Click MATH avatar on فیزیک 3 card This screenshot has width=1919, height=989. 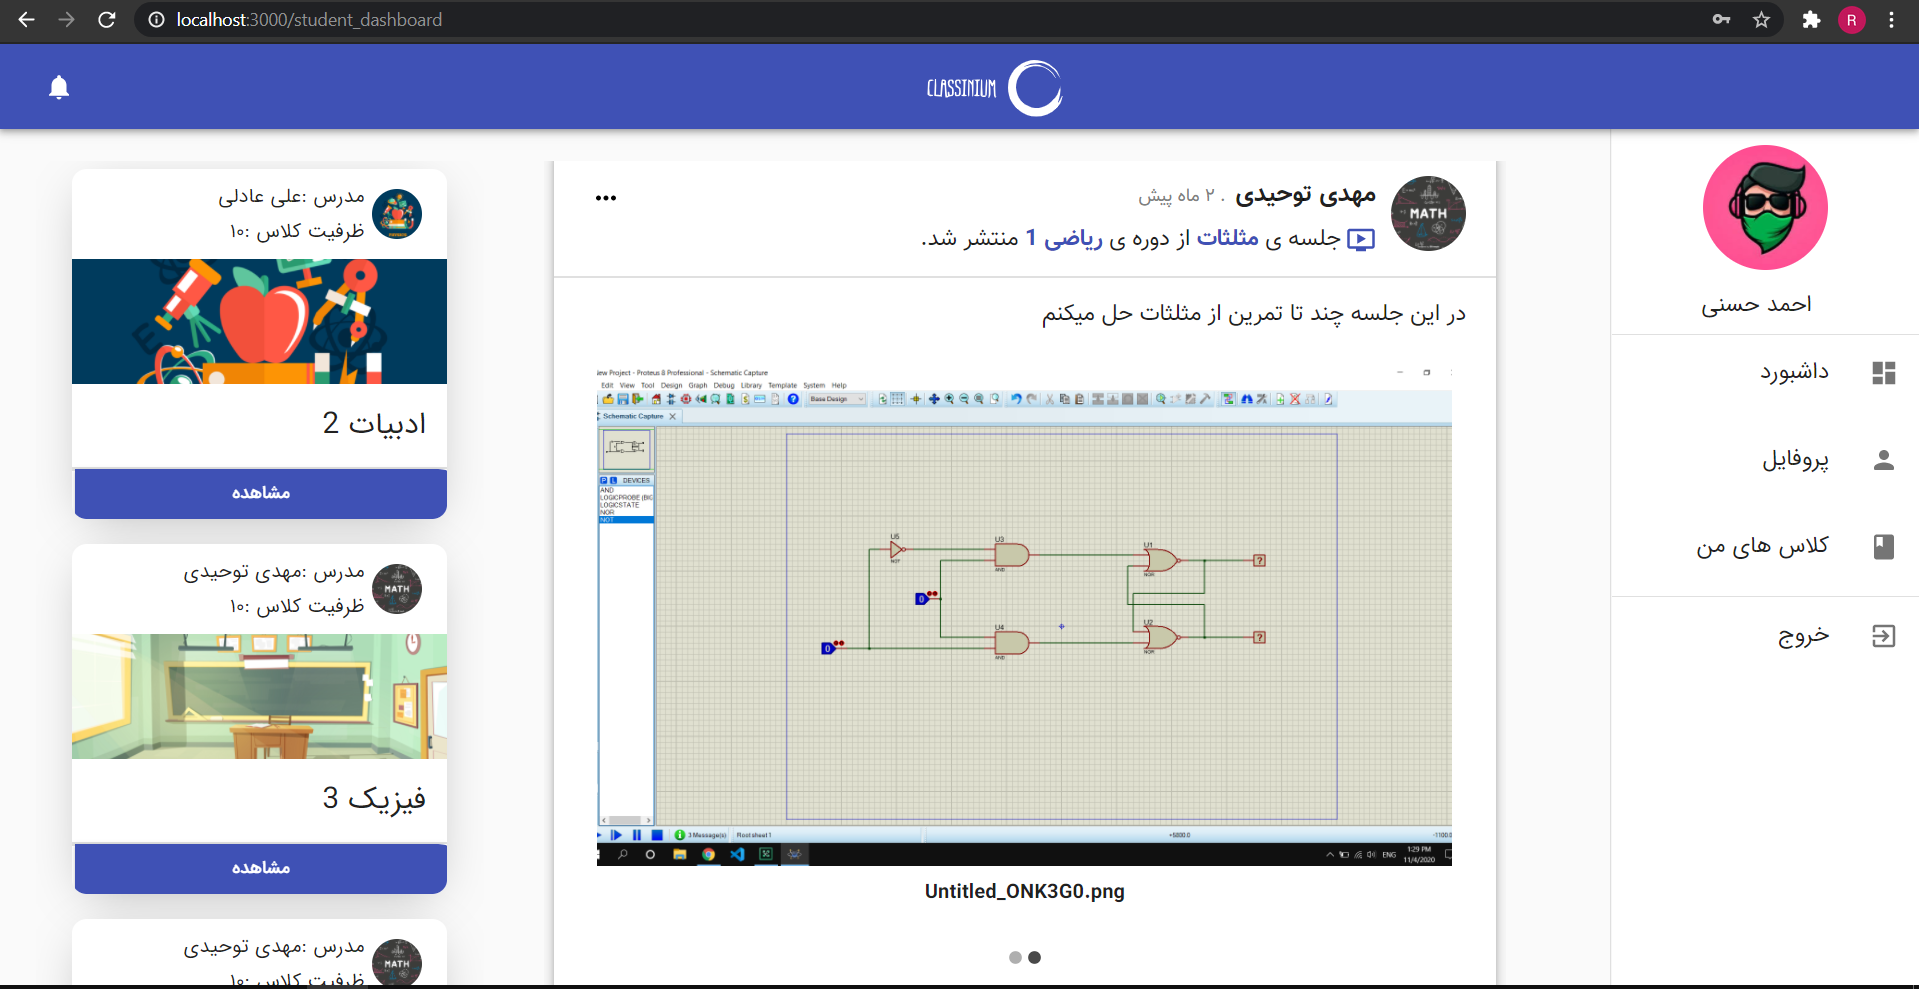397,589
